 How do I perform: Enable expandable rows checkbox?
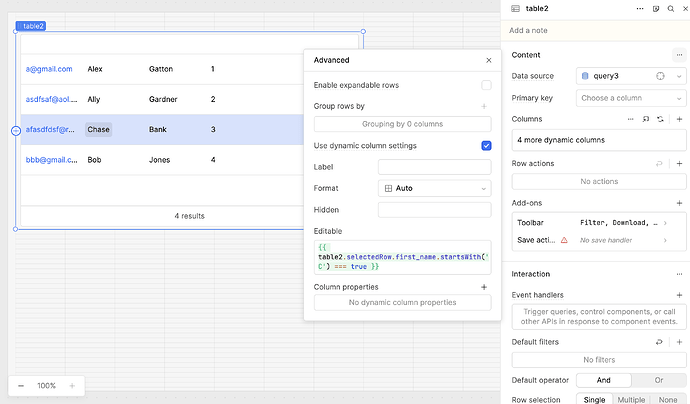486,85
